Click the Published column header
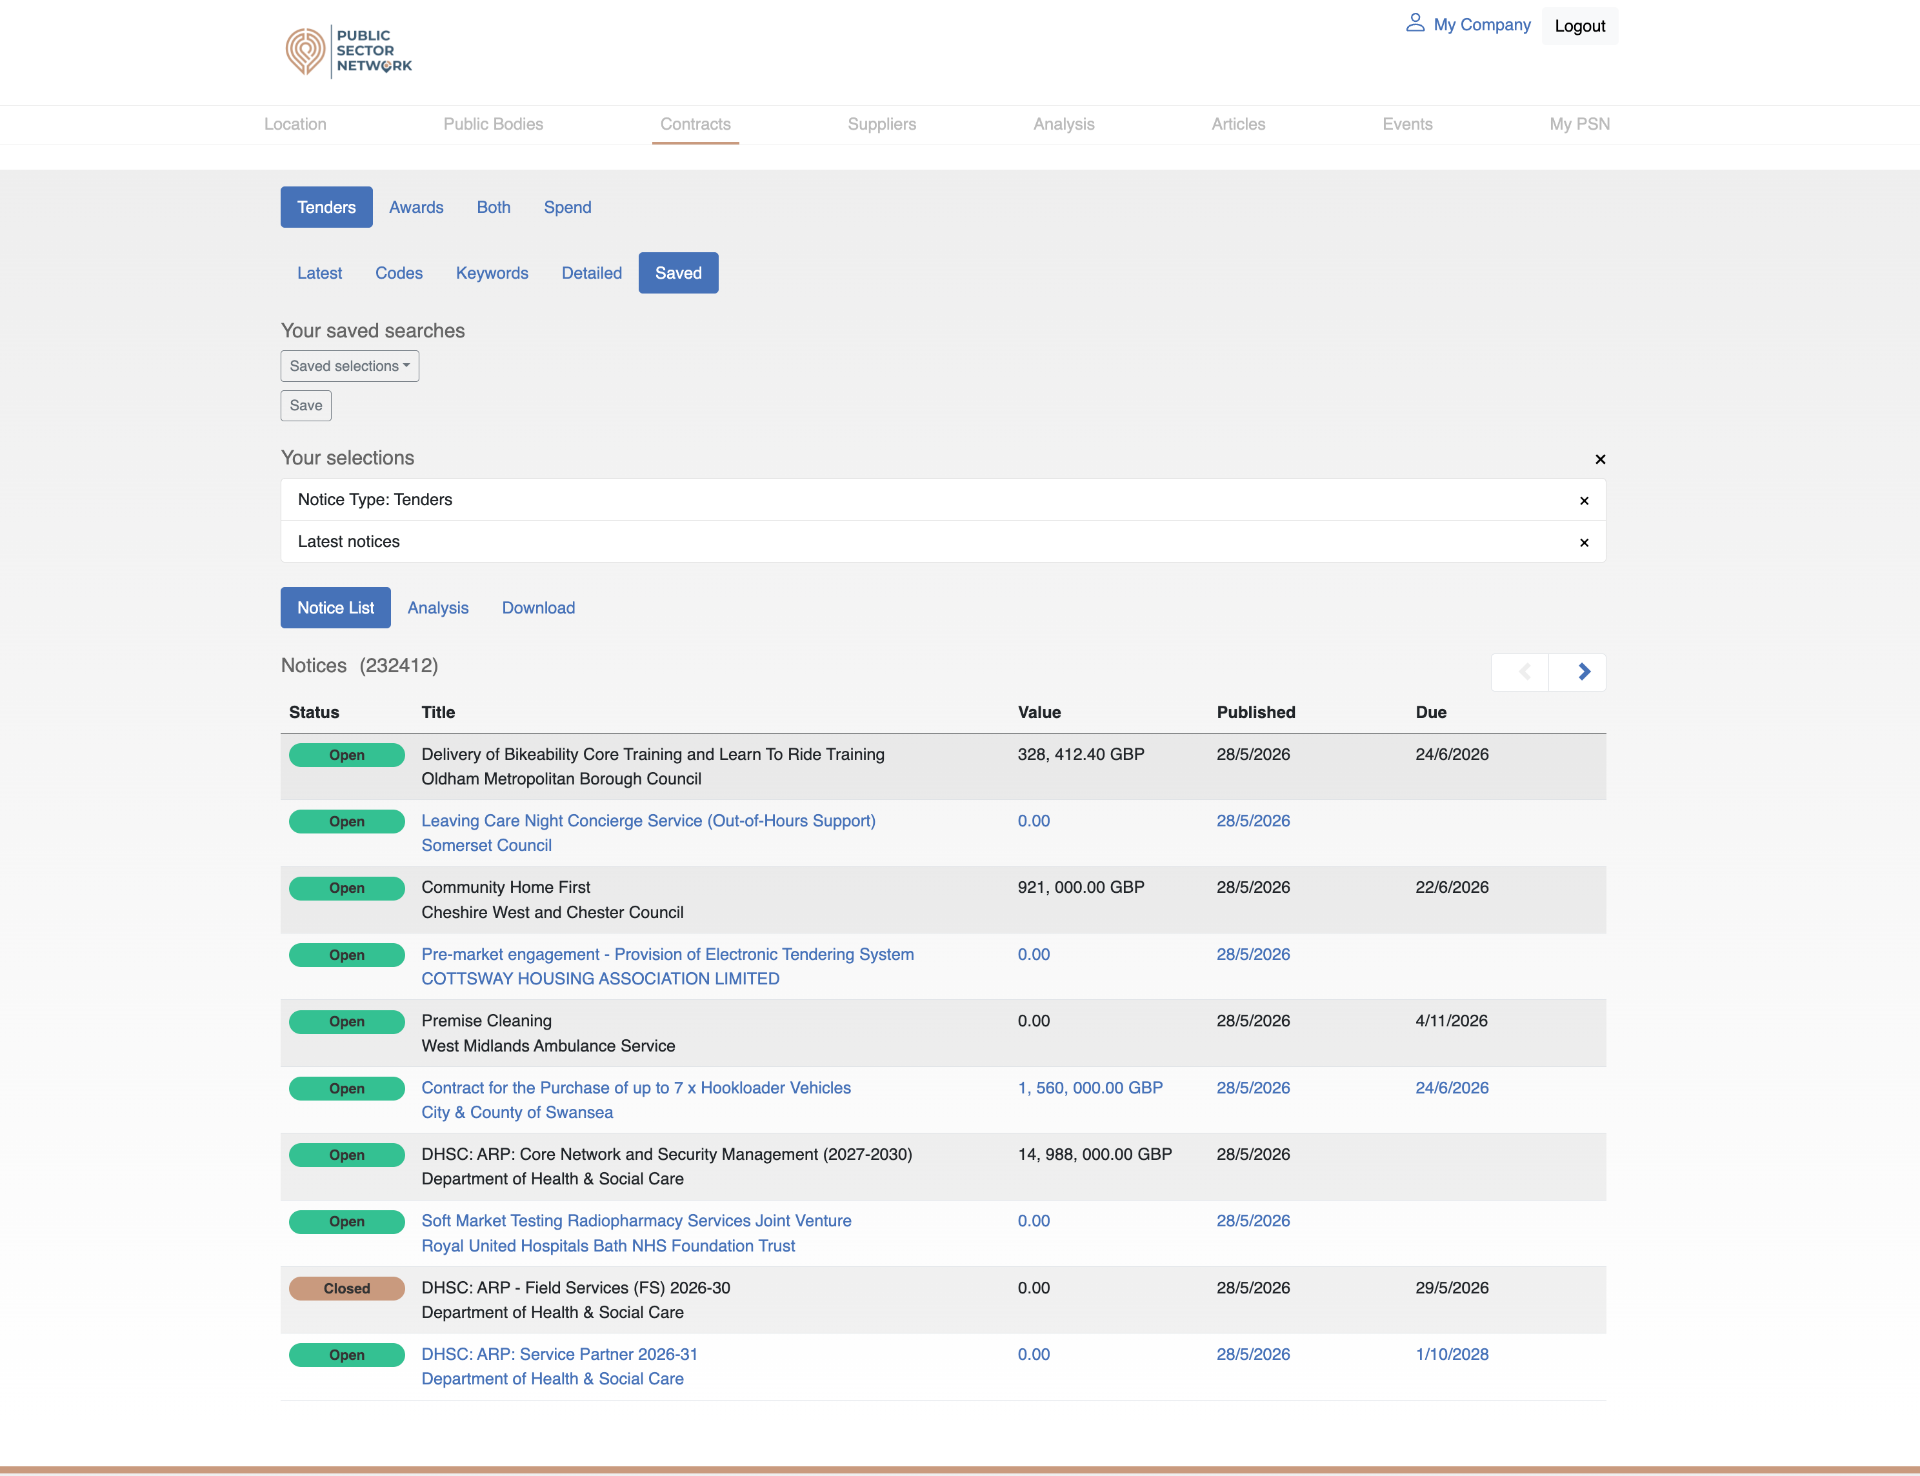This screenshot has height=1476, width=1920. (1256, 712)
